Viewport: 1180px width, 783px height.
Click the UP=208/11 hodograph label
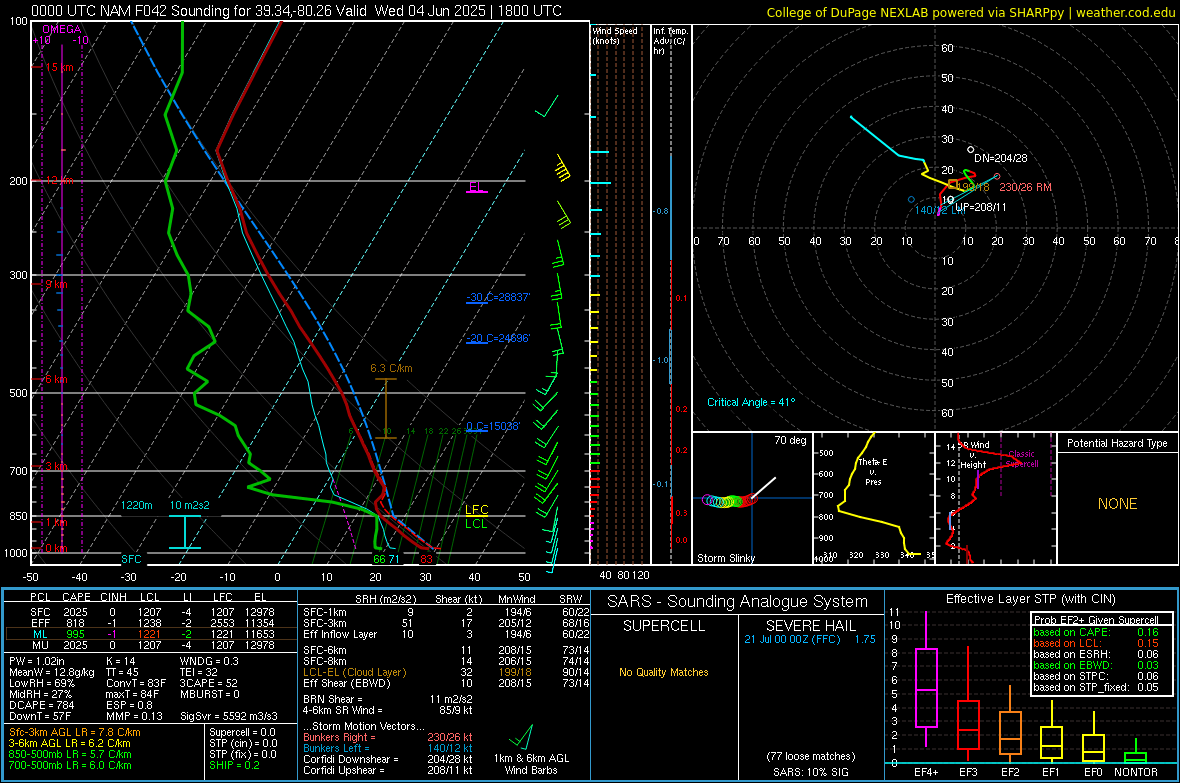point(981,206)
